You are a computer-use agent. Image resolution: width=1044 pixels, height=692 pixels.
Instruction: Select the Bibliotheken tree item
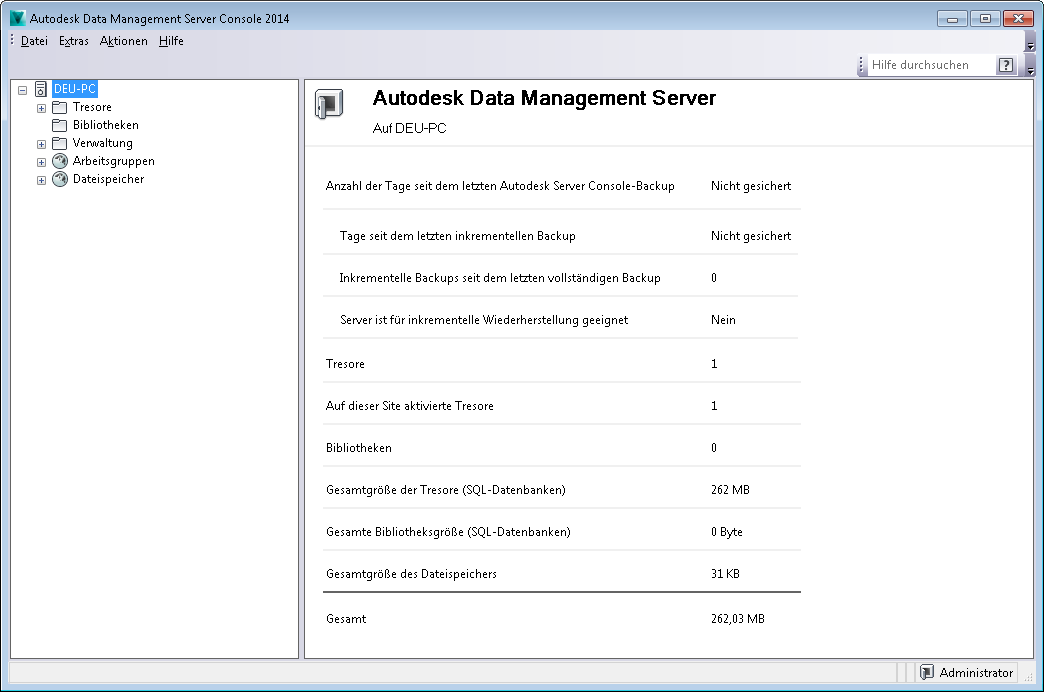pos(105,125)
